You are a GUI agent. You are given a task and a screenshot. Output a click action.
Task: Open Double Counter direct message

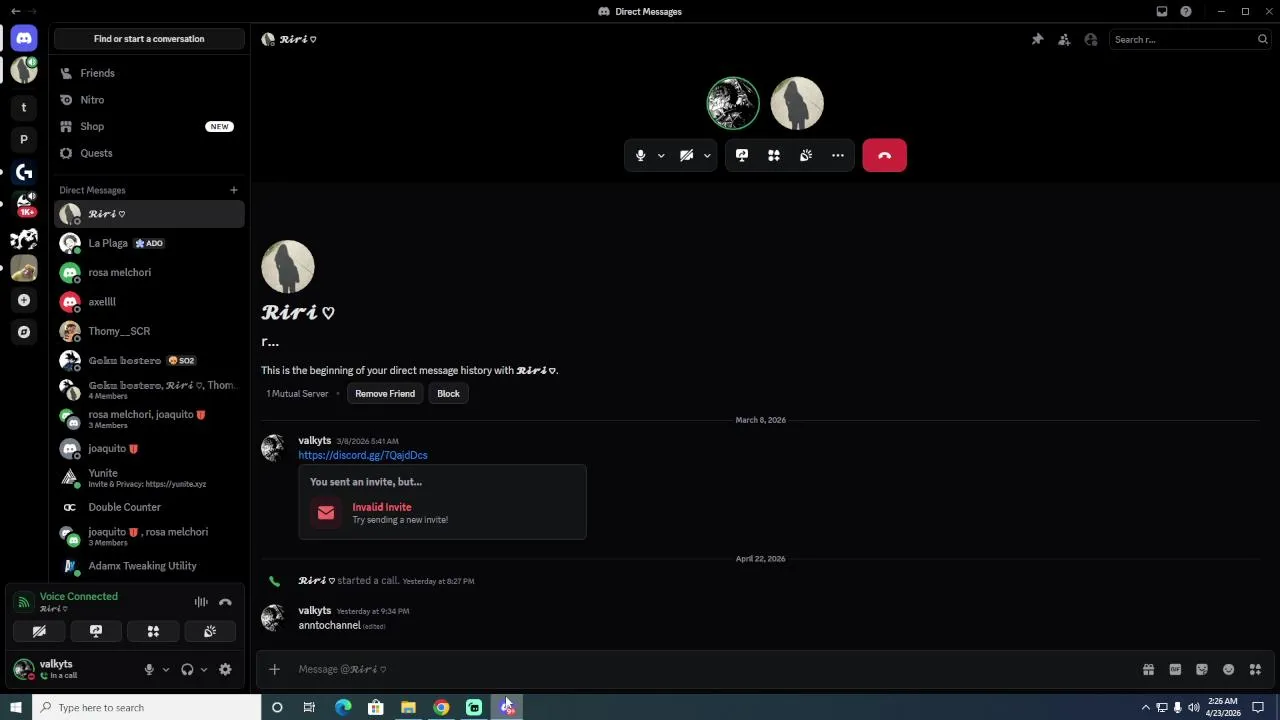click(149, 507)
